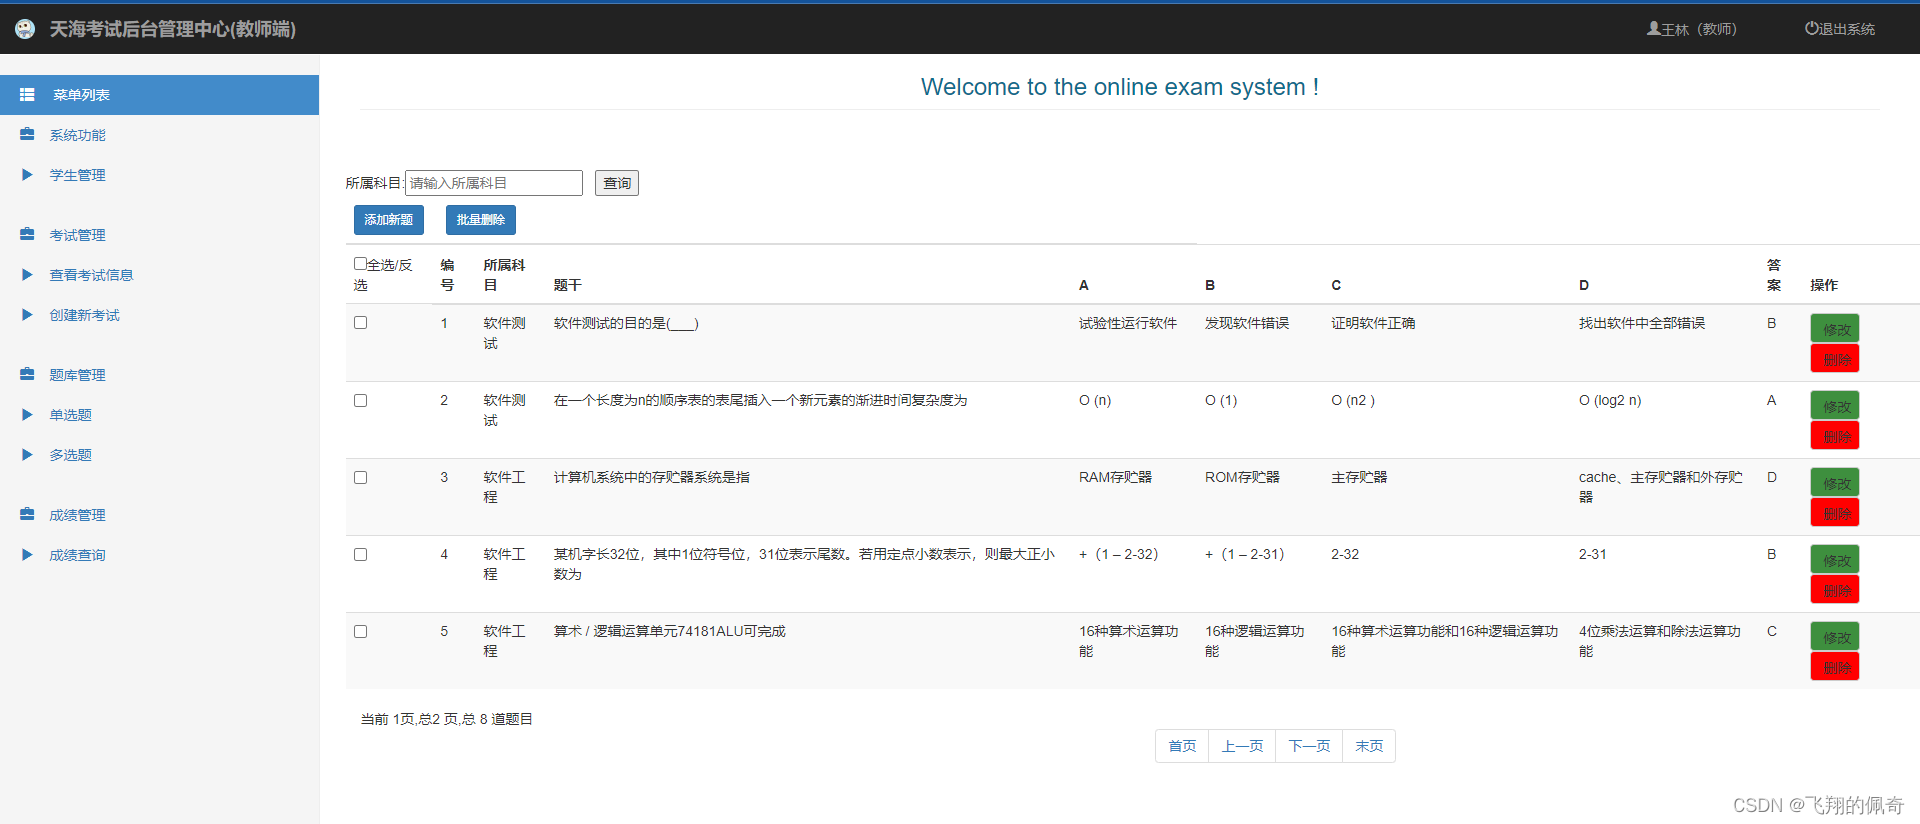Click the briefcase icon beside 系统功能
1920x824 pixels.
[x=27, y=134]
